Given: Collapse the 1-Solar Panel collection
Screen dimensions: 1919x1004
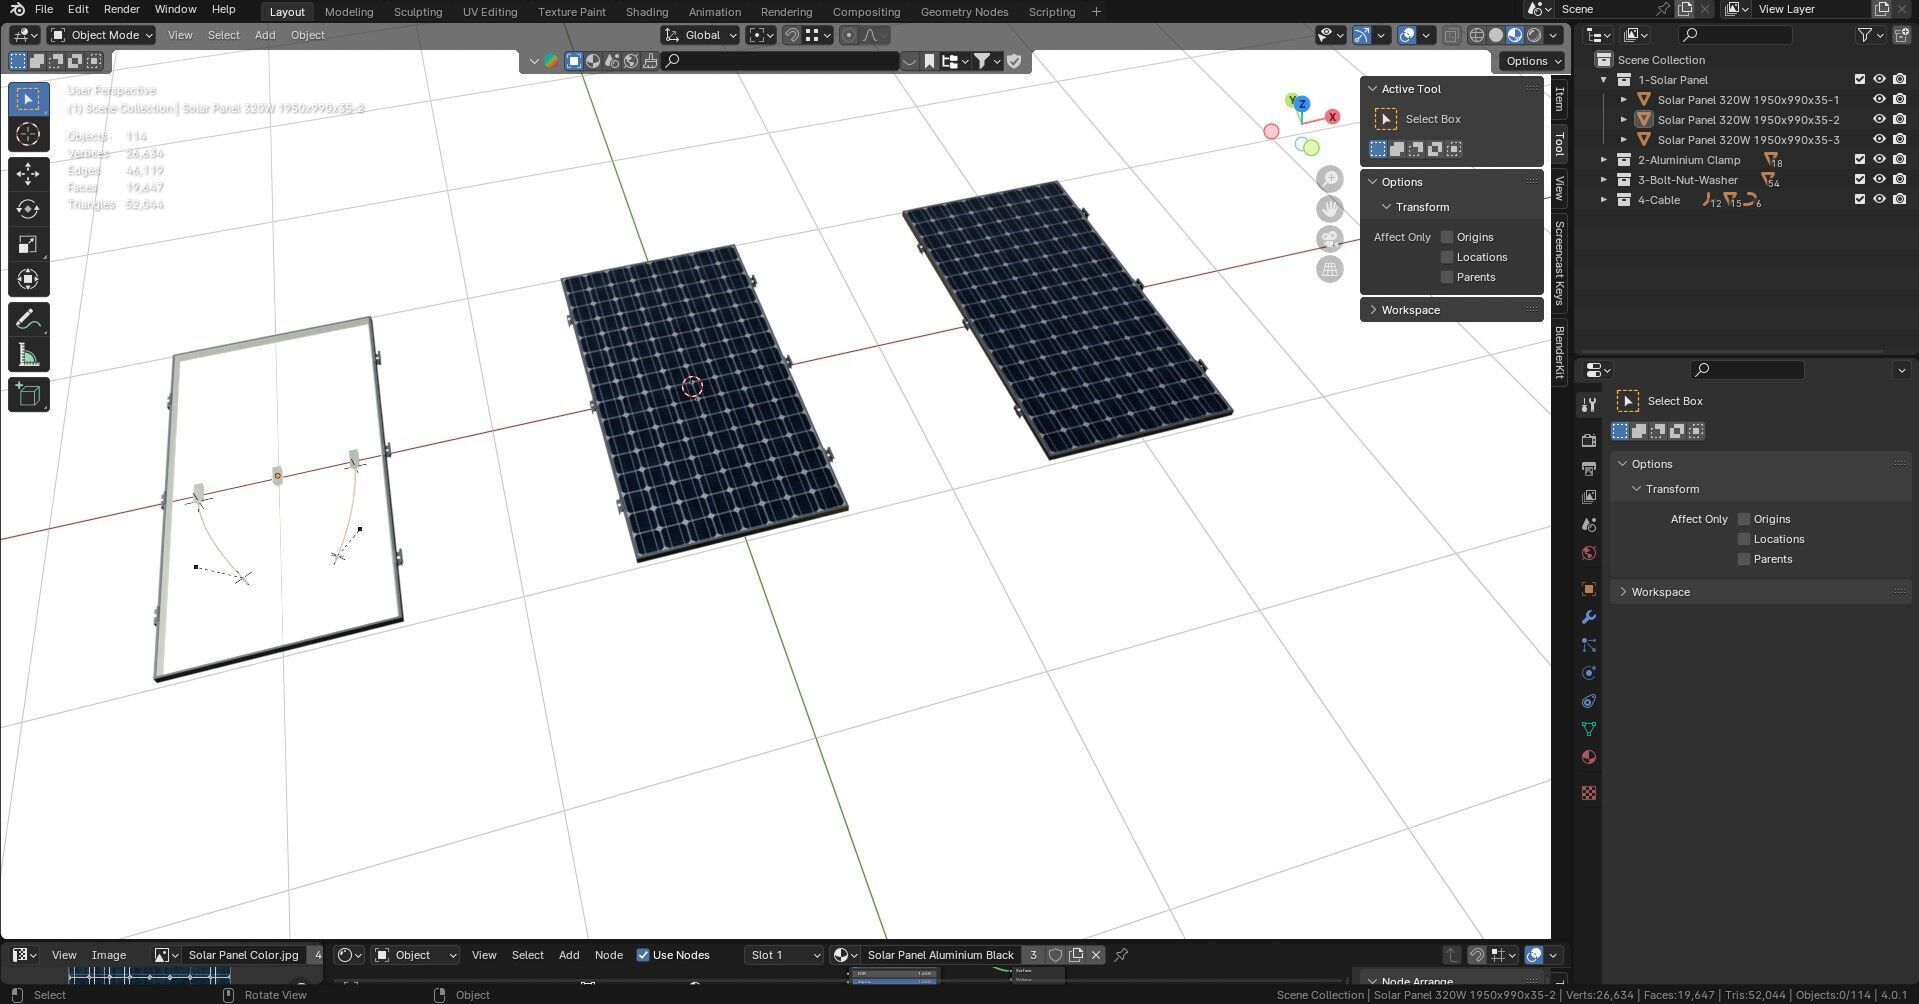Looking at the screenshot, I should coord(1604,80).
